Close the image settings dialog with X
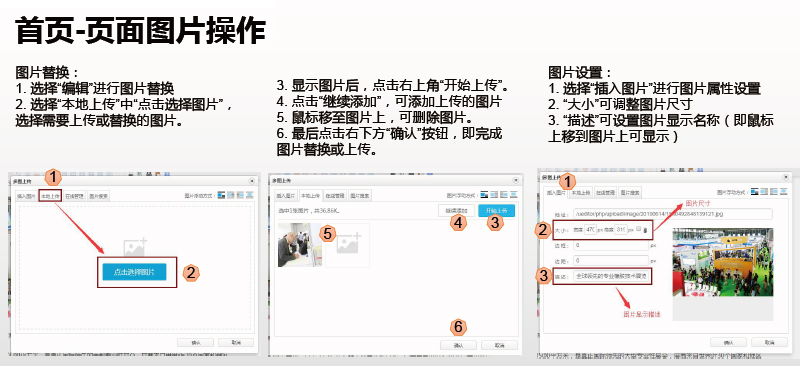This screenshot has width=800, height=366. pyautogui.click(x=785, y=177)
